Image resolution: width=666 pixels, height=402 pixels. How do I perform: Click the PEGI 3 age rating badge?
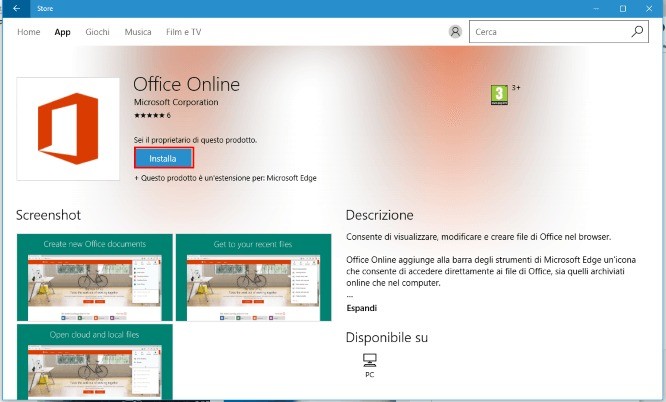499,94
